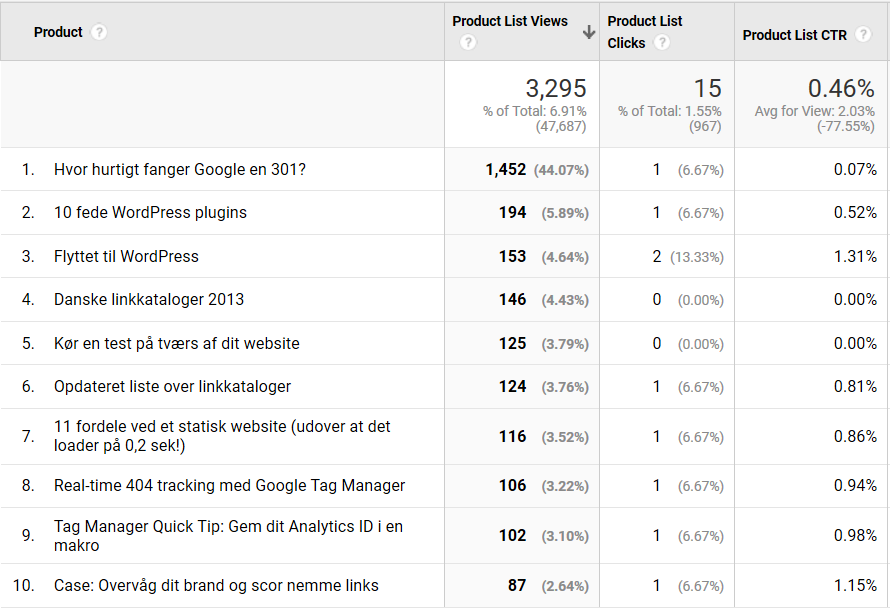890x610 pixels.
Task: Open "Opdateret liste over linkkataloger" entry
Action: [173, 387]
